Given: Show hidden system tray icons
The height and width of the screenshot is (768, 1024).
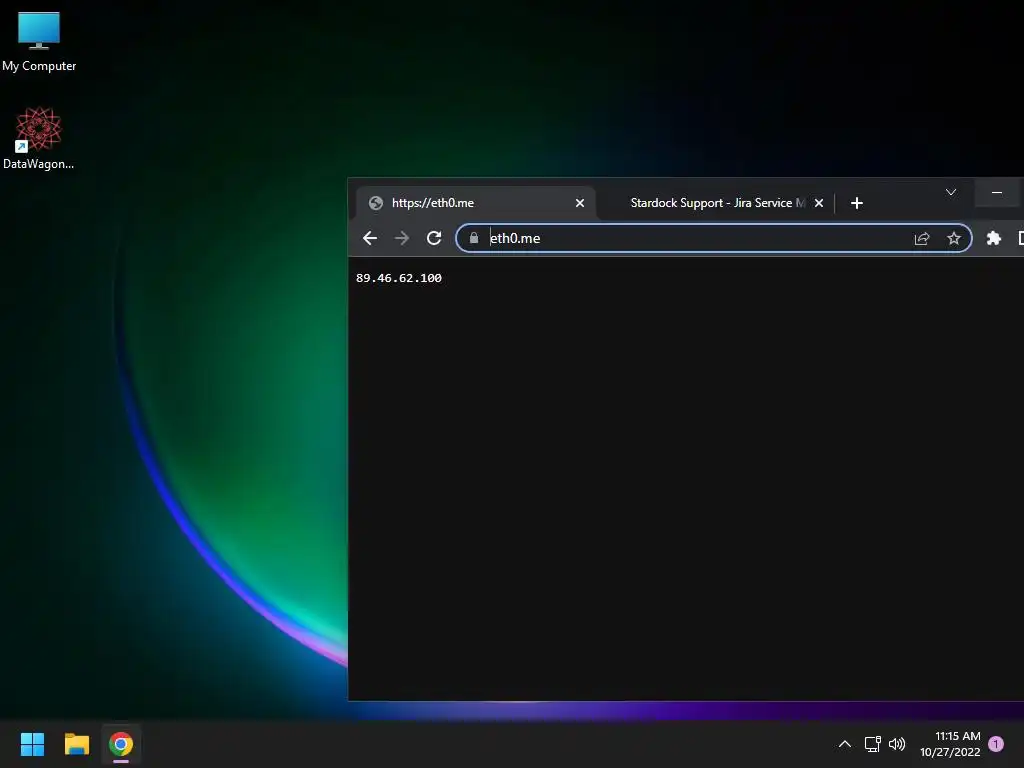Looking at the screenshot, I should pyautogui.click(x=844, y=744).
